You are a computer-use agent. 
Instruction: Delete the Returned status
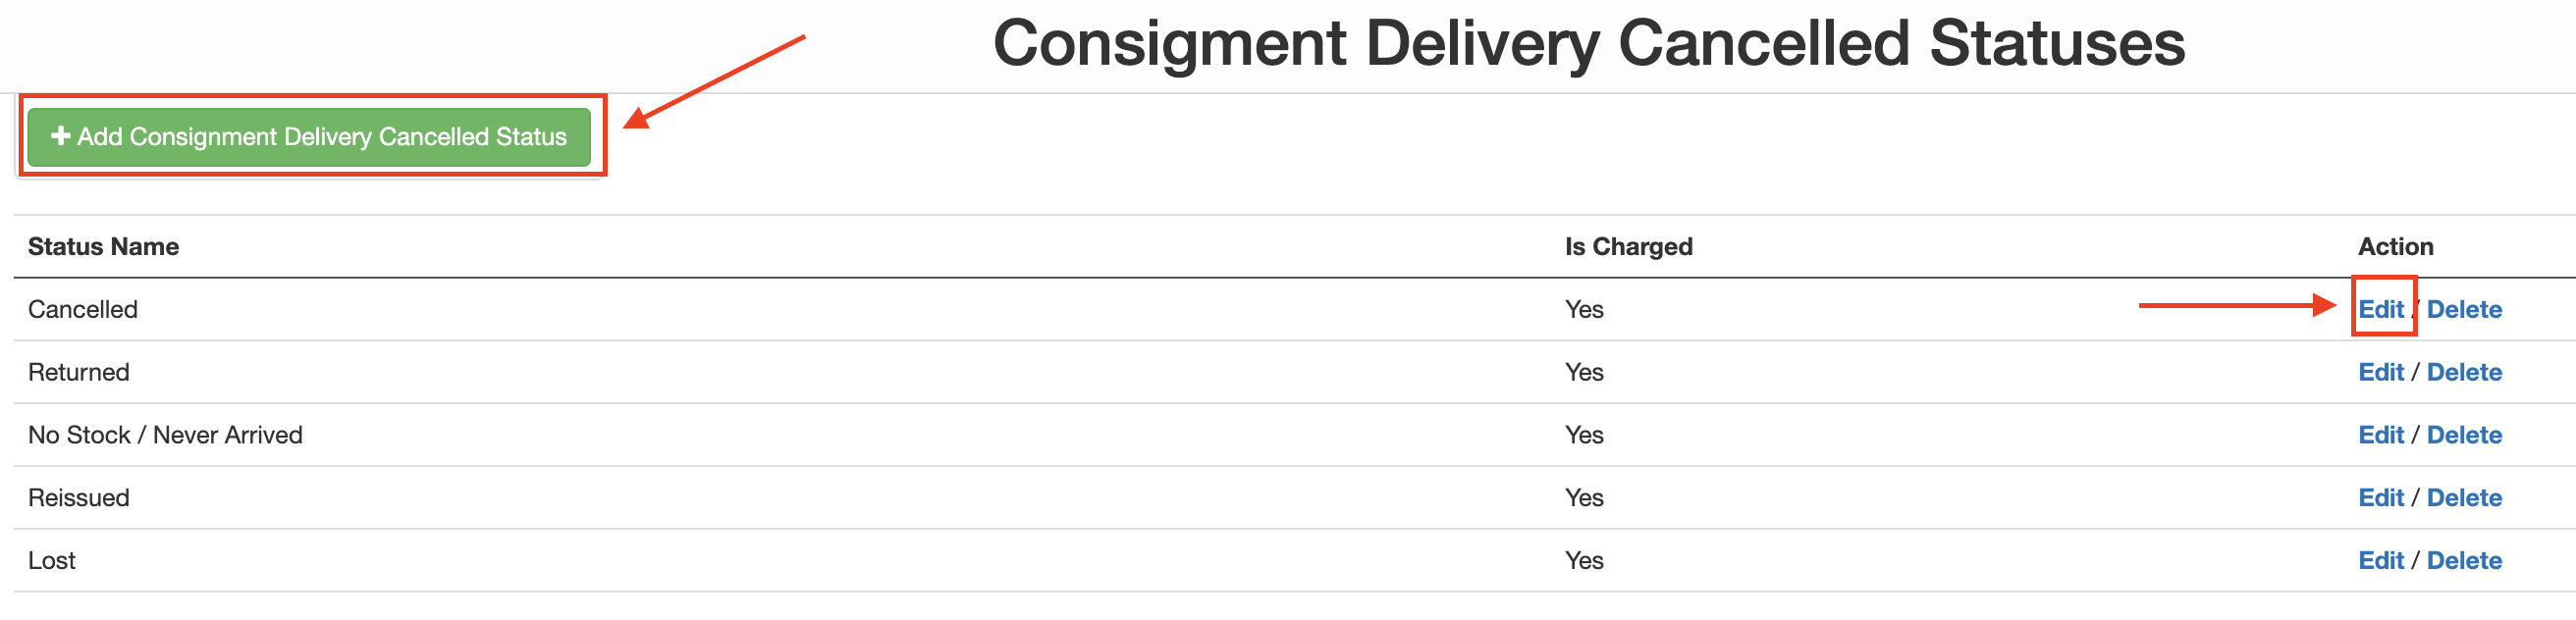pyautogui.click(x=2464, y=372)
